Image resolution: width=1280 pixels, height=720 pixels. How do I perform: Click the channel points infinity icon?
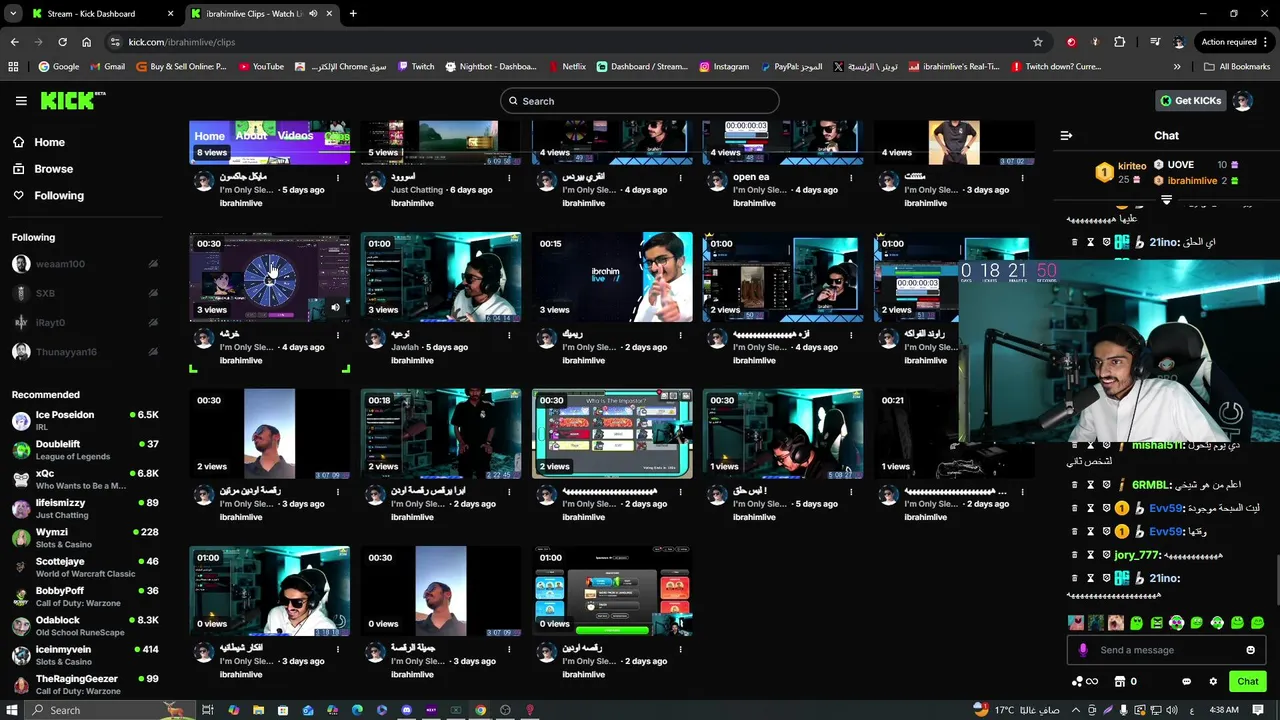tap(1085, 682)
